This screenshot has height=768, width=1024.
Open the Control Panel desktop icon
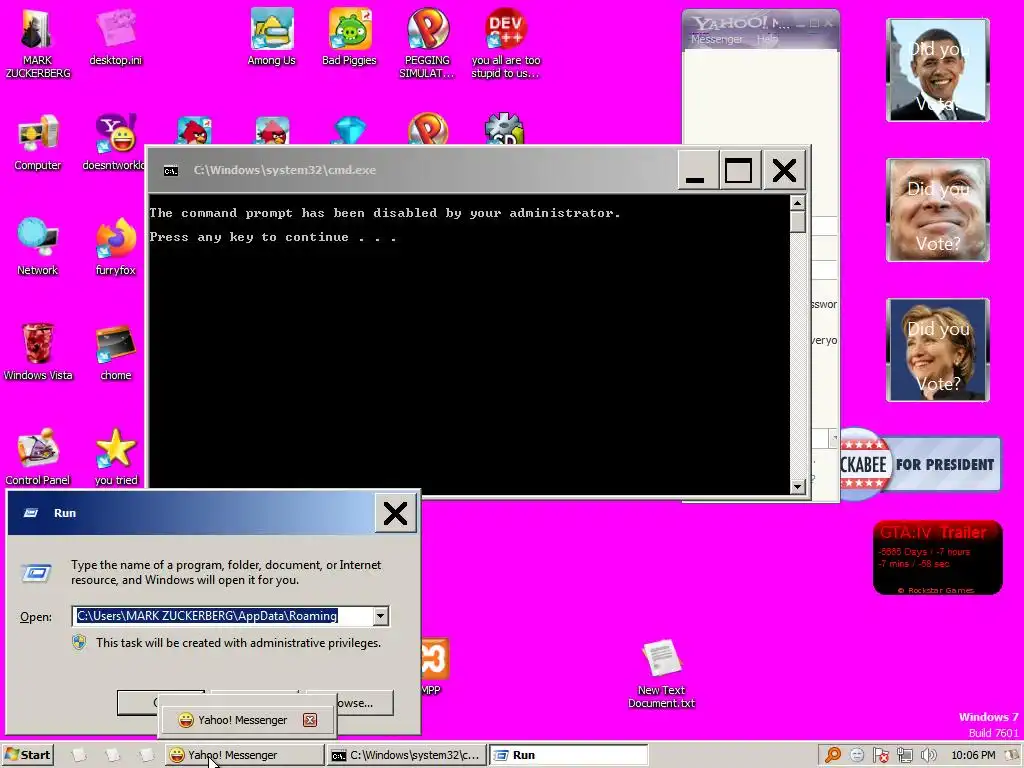click(38, 457)
